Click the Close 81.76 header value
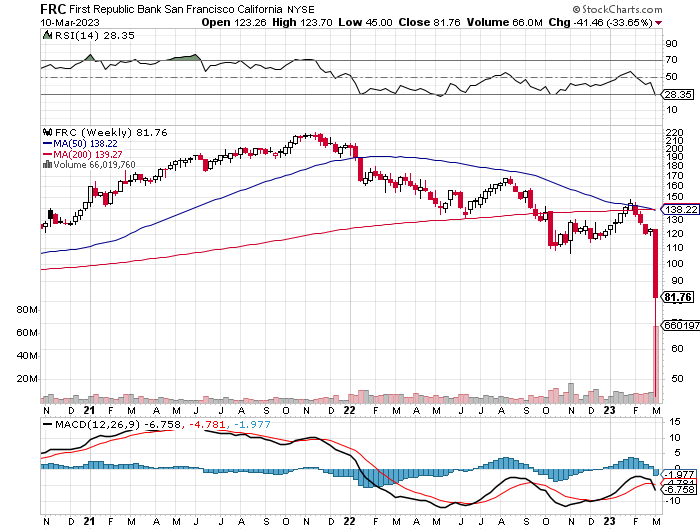Viewport: 700px width, 530px height. click(x=429, y=23)
